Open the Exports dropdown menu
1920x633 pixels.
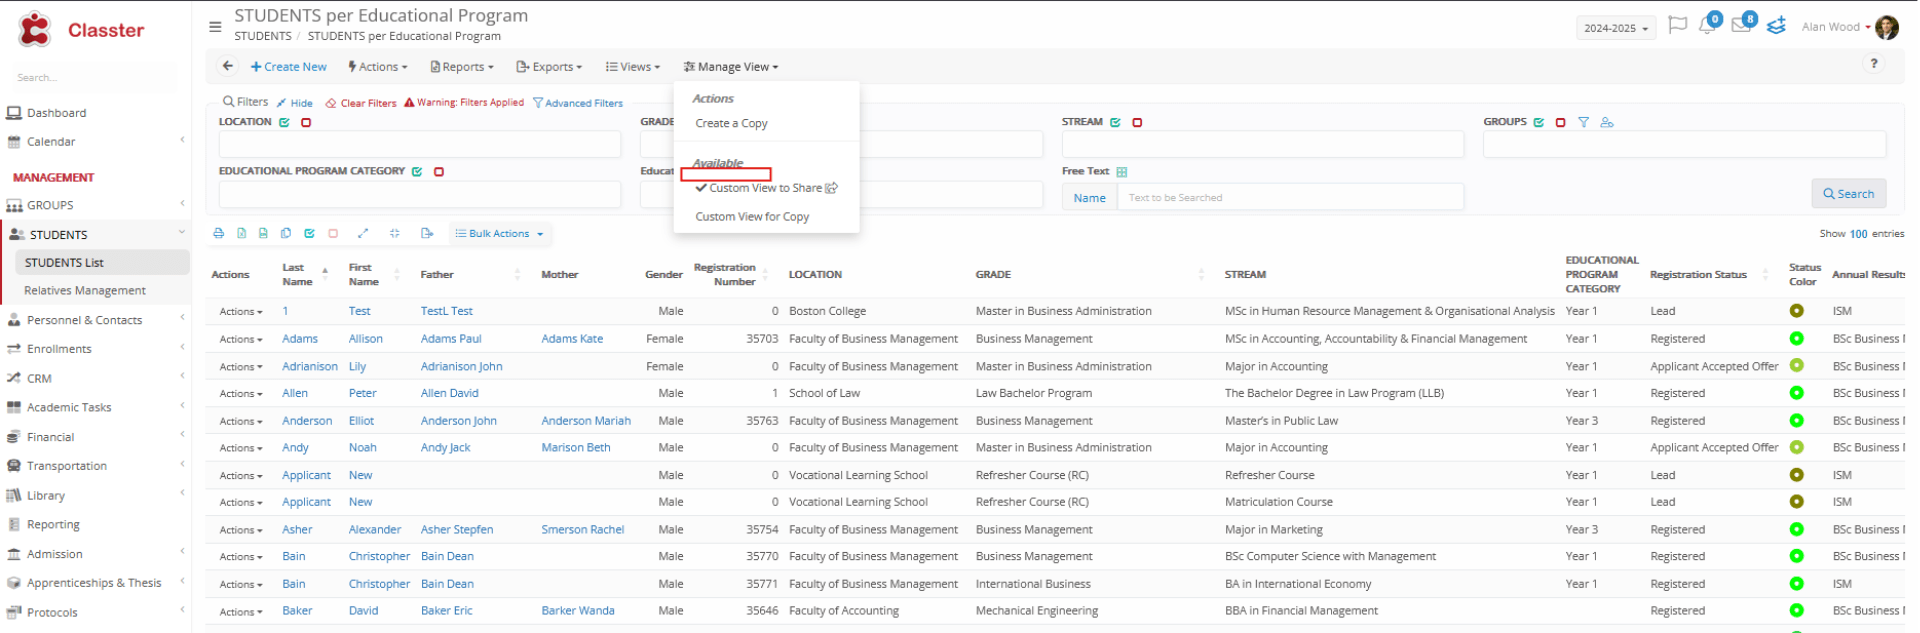click(549, 67)
